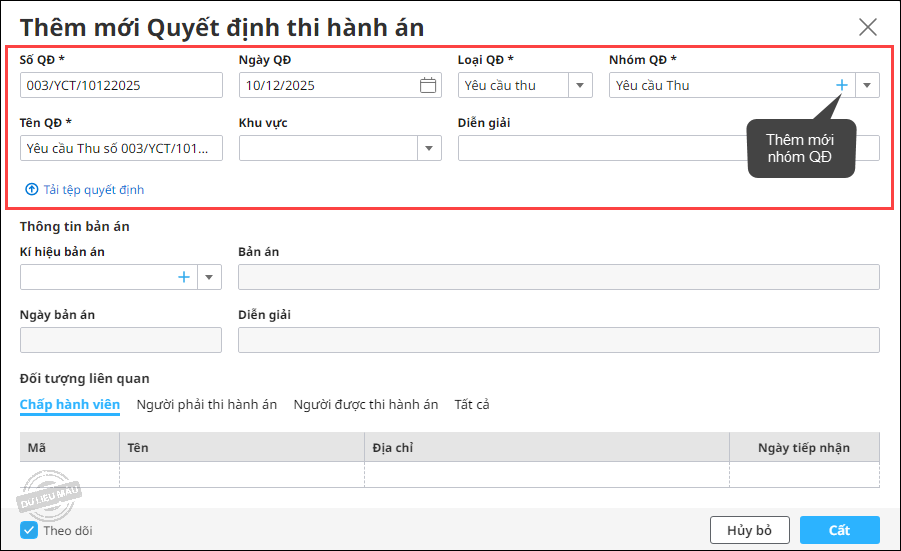Open the calendar picker for Ngày QĐ

click(x=428, y=85)
